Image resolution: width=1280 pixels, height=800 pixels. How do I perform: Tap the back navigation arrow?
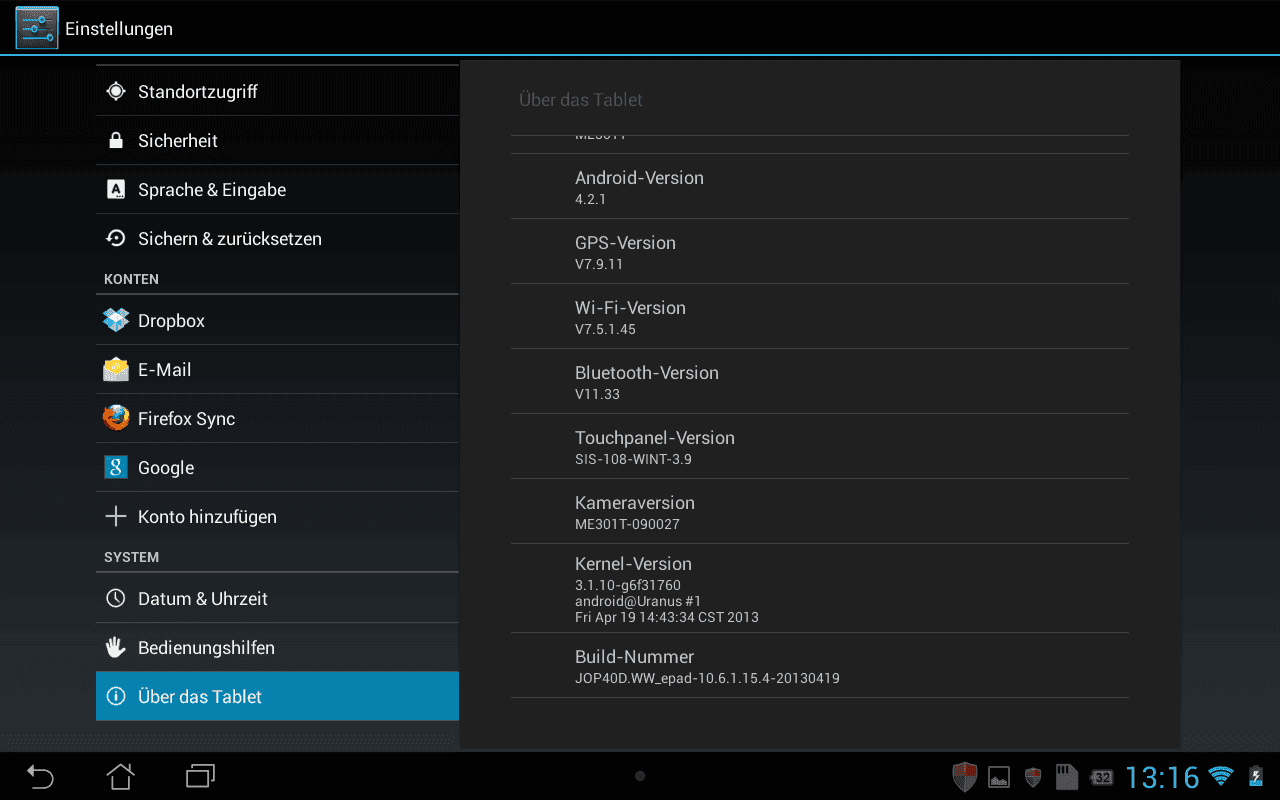[40, 776]
